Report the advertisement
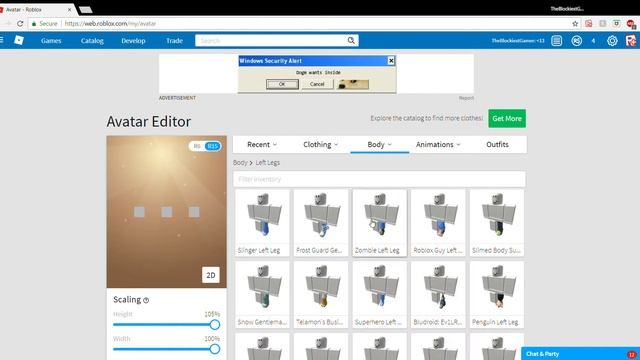Screen dimensions: 640x360 (x=466, y=98)
